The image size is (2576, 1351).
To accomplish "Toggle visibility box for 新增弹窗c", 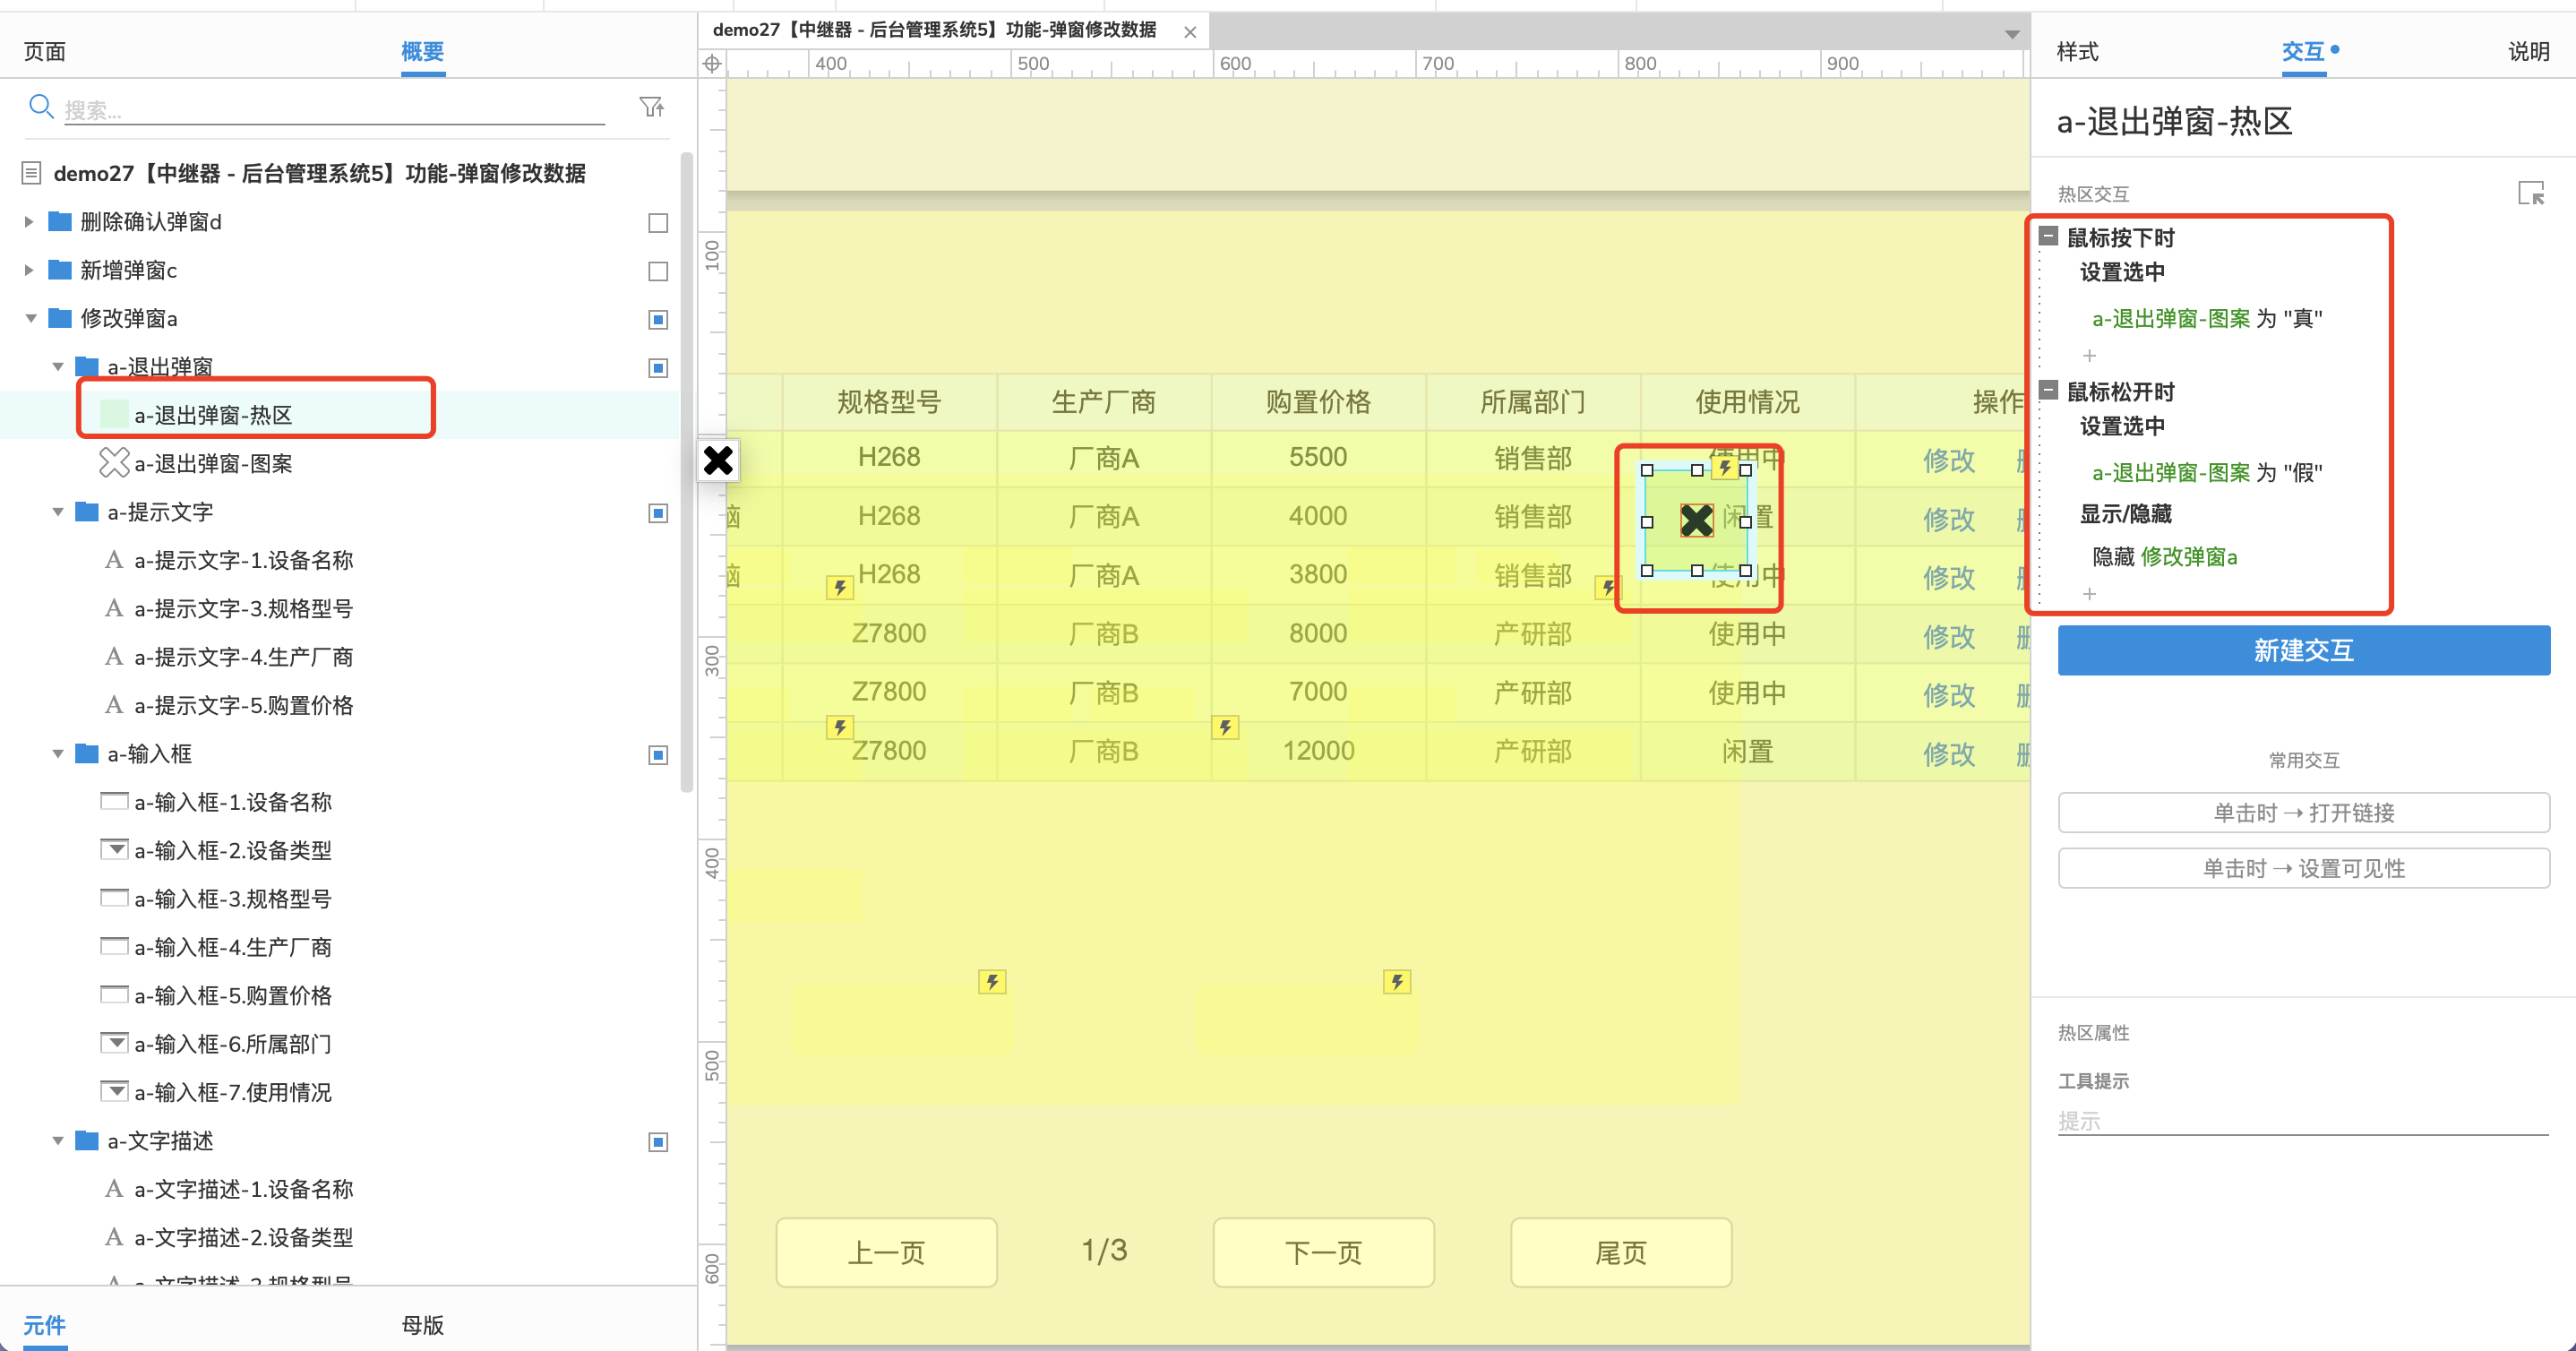I will coord(658,271).
